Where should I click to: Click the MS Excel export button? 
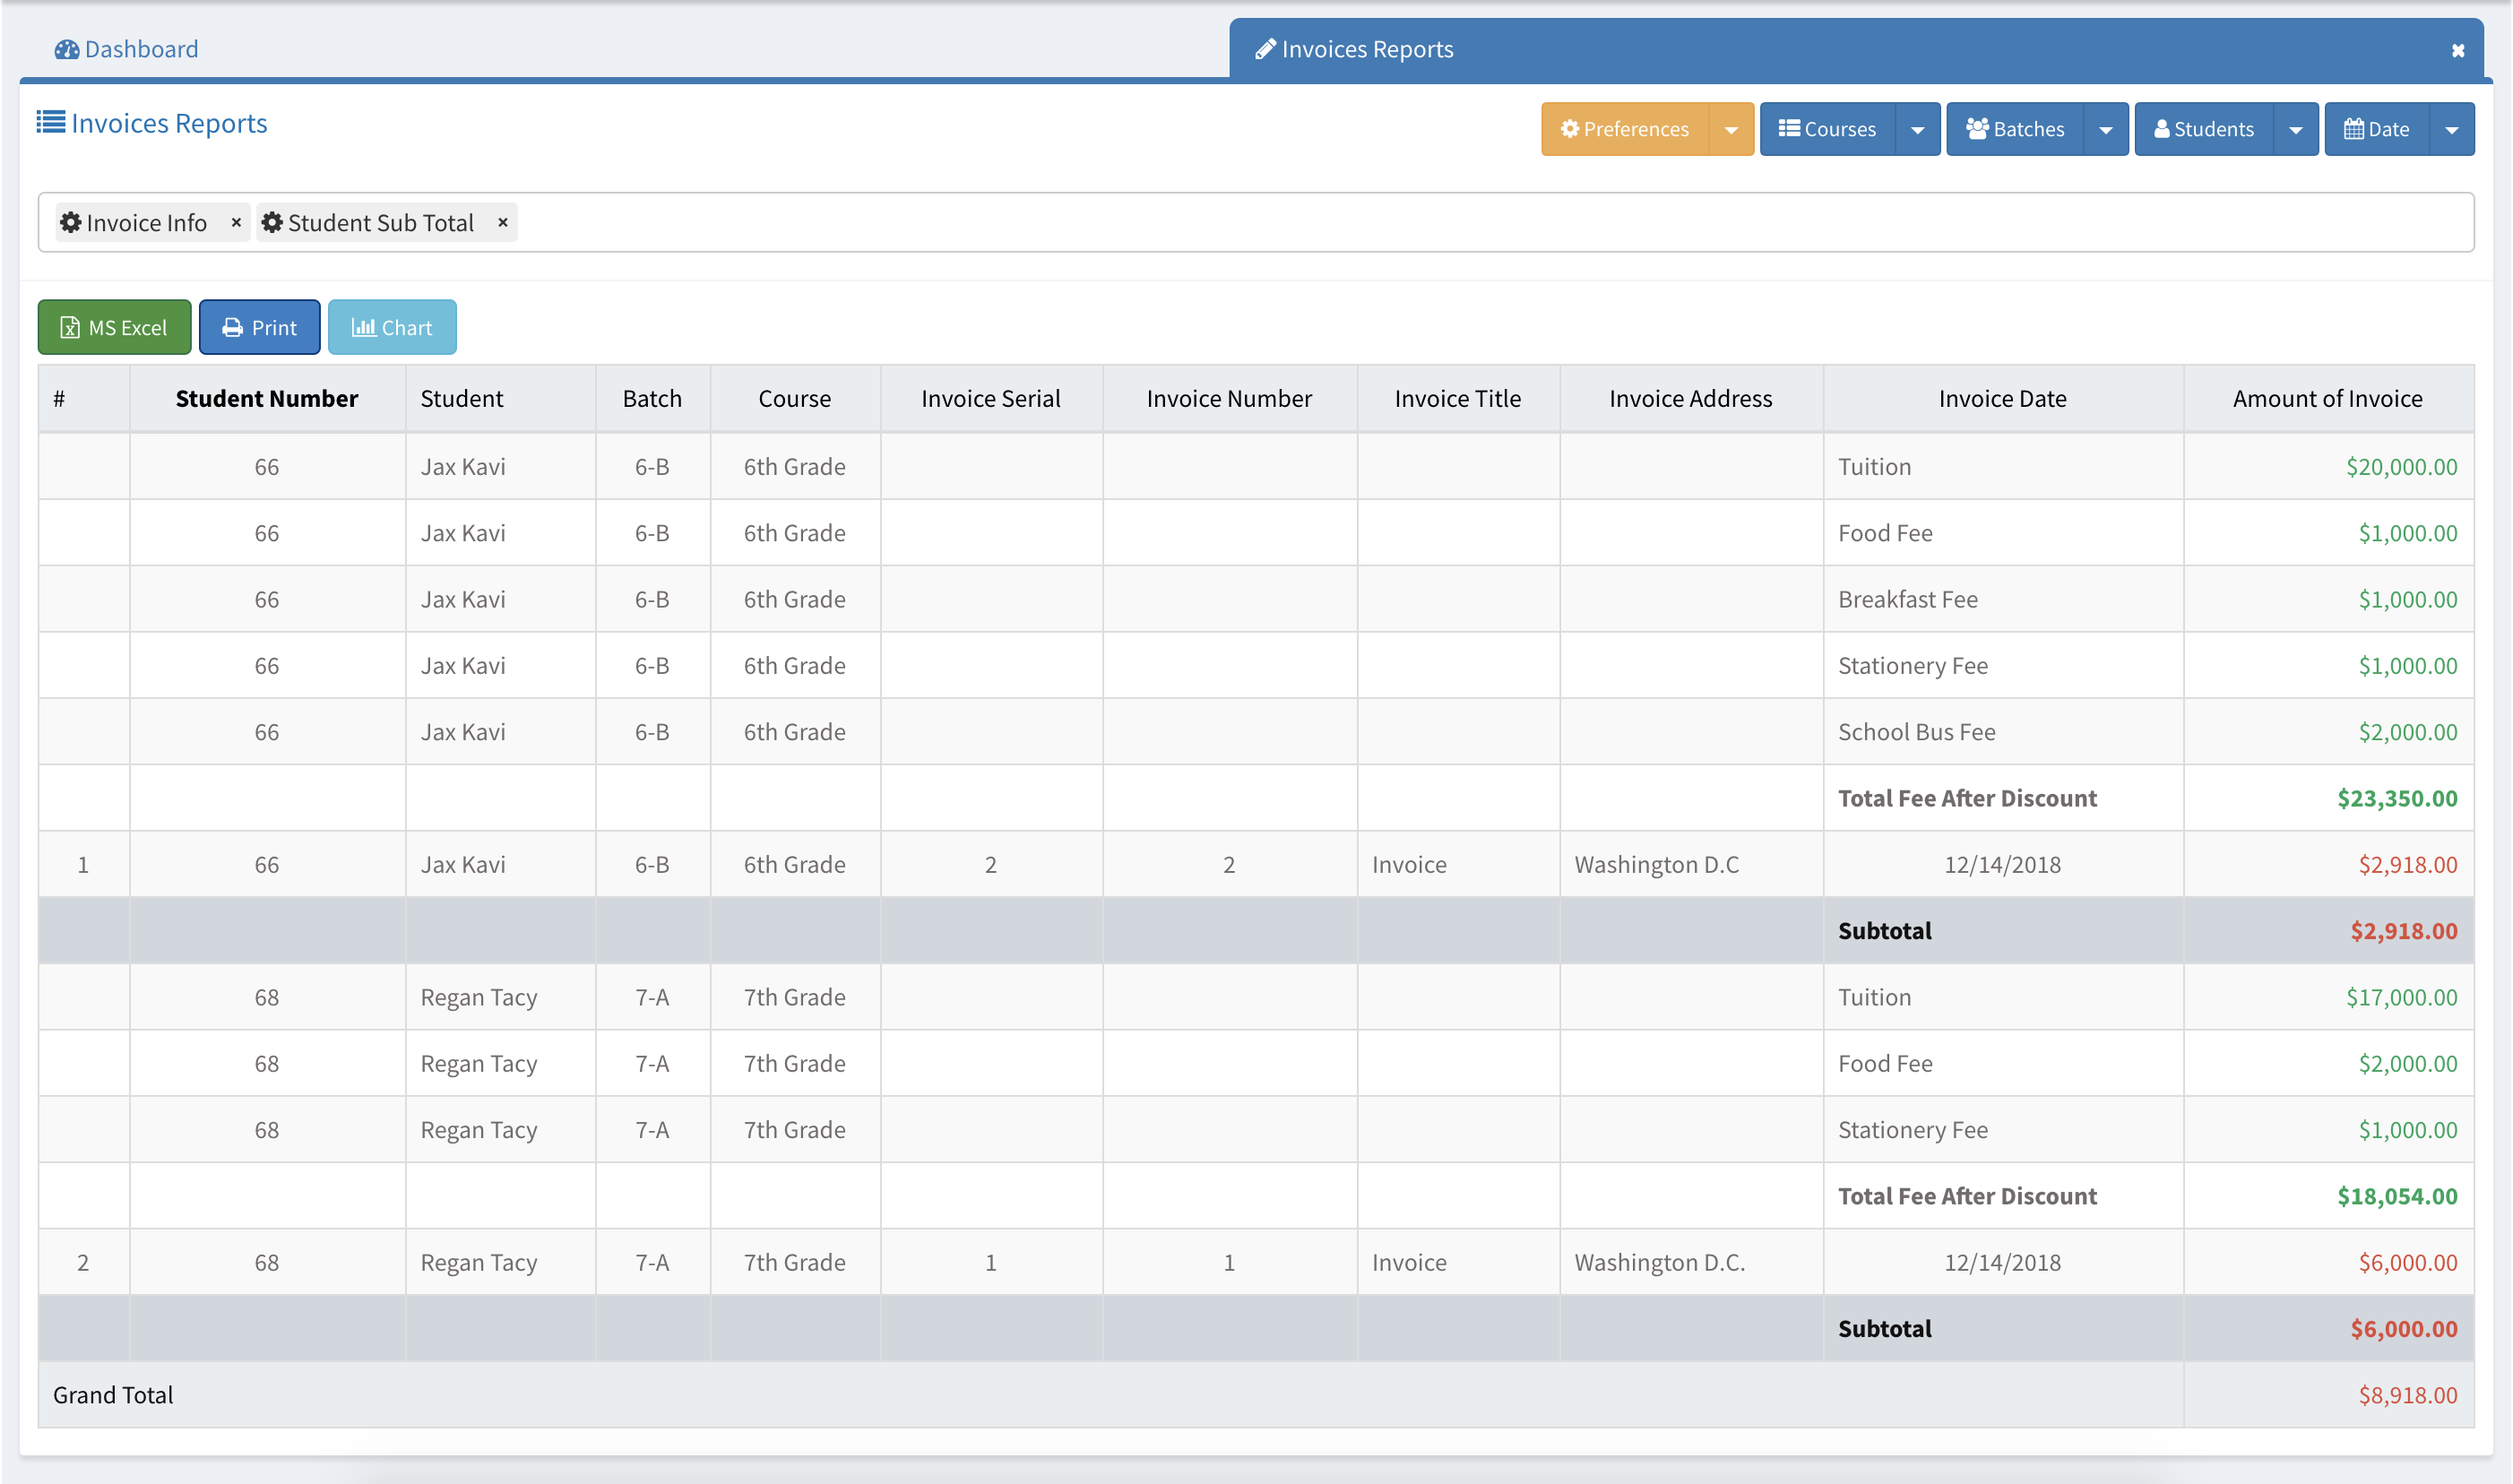[114, 327]
